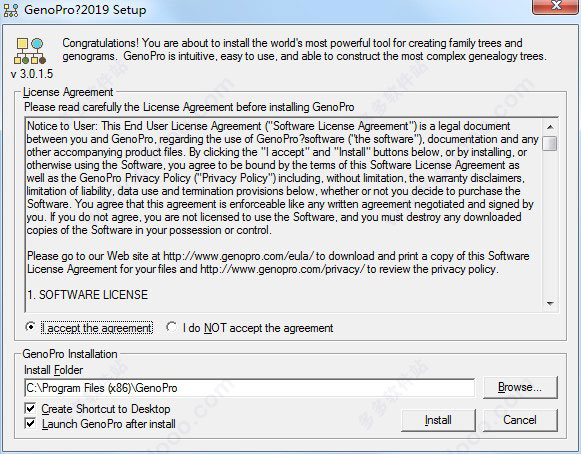
Task: Abort setup with the Cancel button
Action: tap(520, 420)
